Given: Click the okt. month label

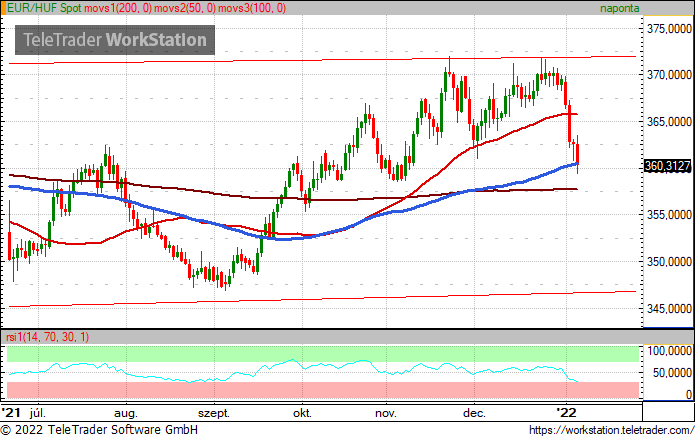Looking at the screenshot, I should click(x=302, y=413).
